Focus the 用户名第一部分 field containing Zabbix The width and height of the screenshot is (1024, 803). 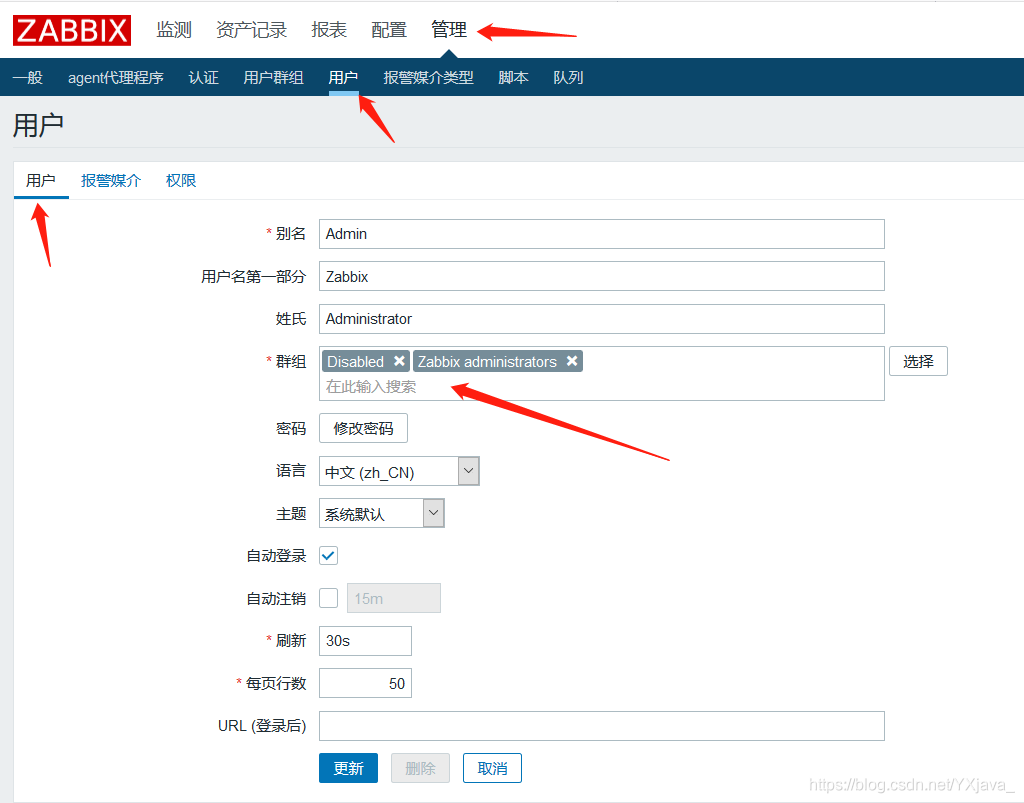(601, 276)
